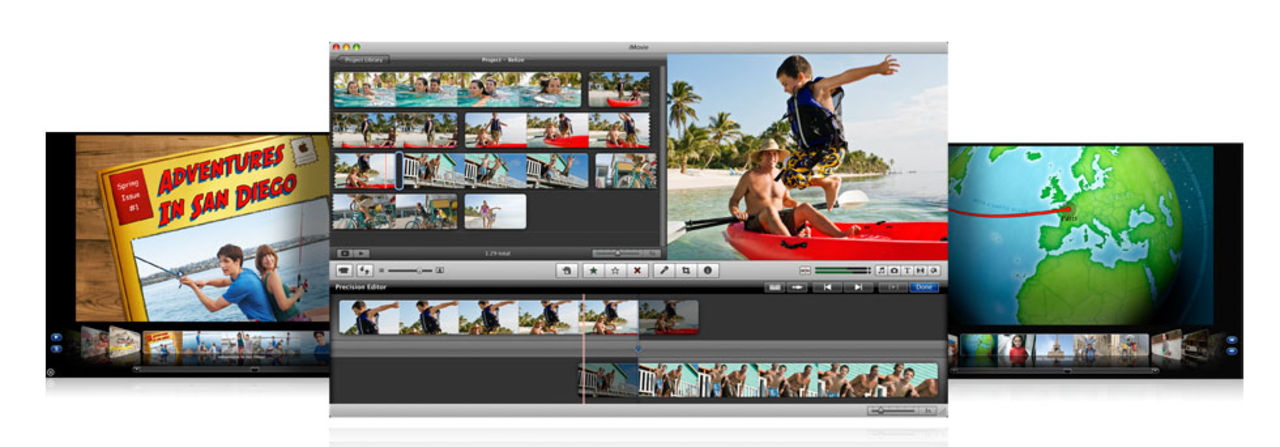1280x447 pixels.
Task: Click the lower beach house clip in Precision Editor
Action: [x=758, y=380]
